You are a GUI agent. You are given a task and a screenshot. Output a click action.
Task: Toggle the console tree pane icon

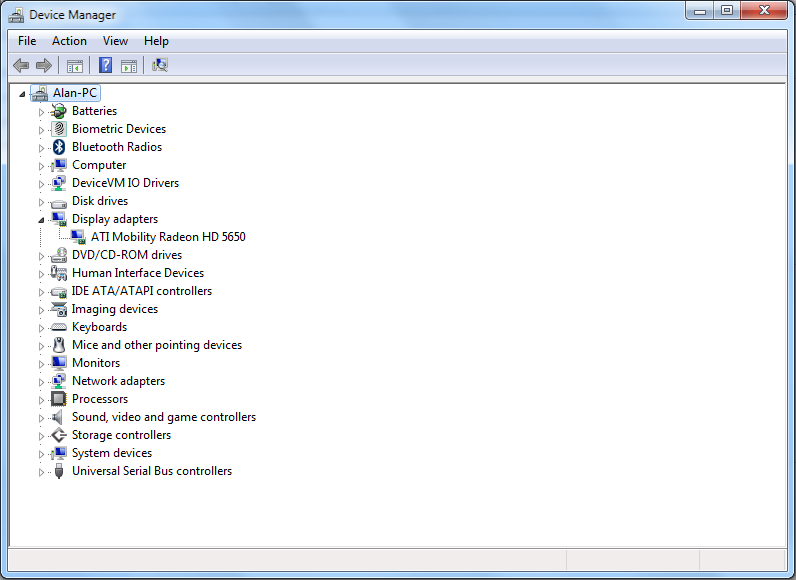pyautogui.click(x=75, y=65)
